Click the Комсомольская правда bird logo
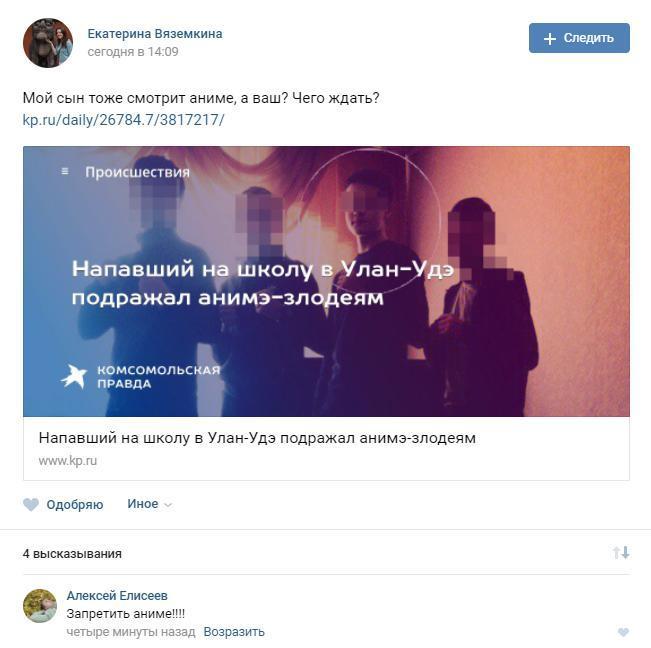Screen dimensions: 651x648 pos(74,377)
